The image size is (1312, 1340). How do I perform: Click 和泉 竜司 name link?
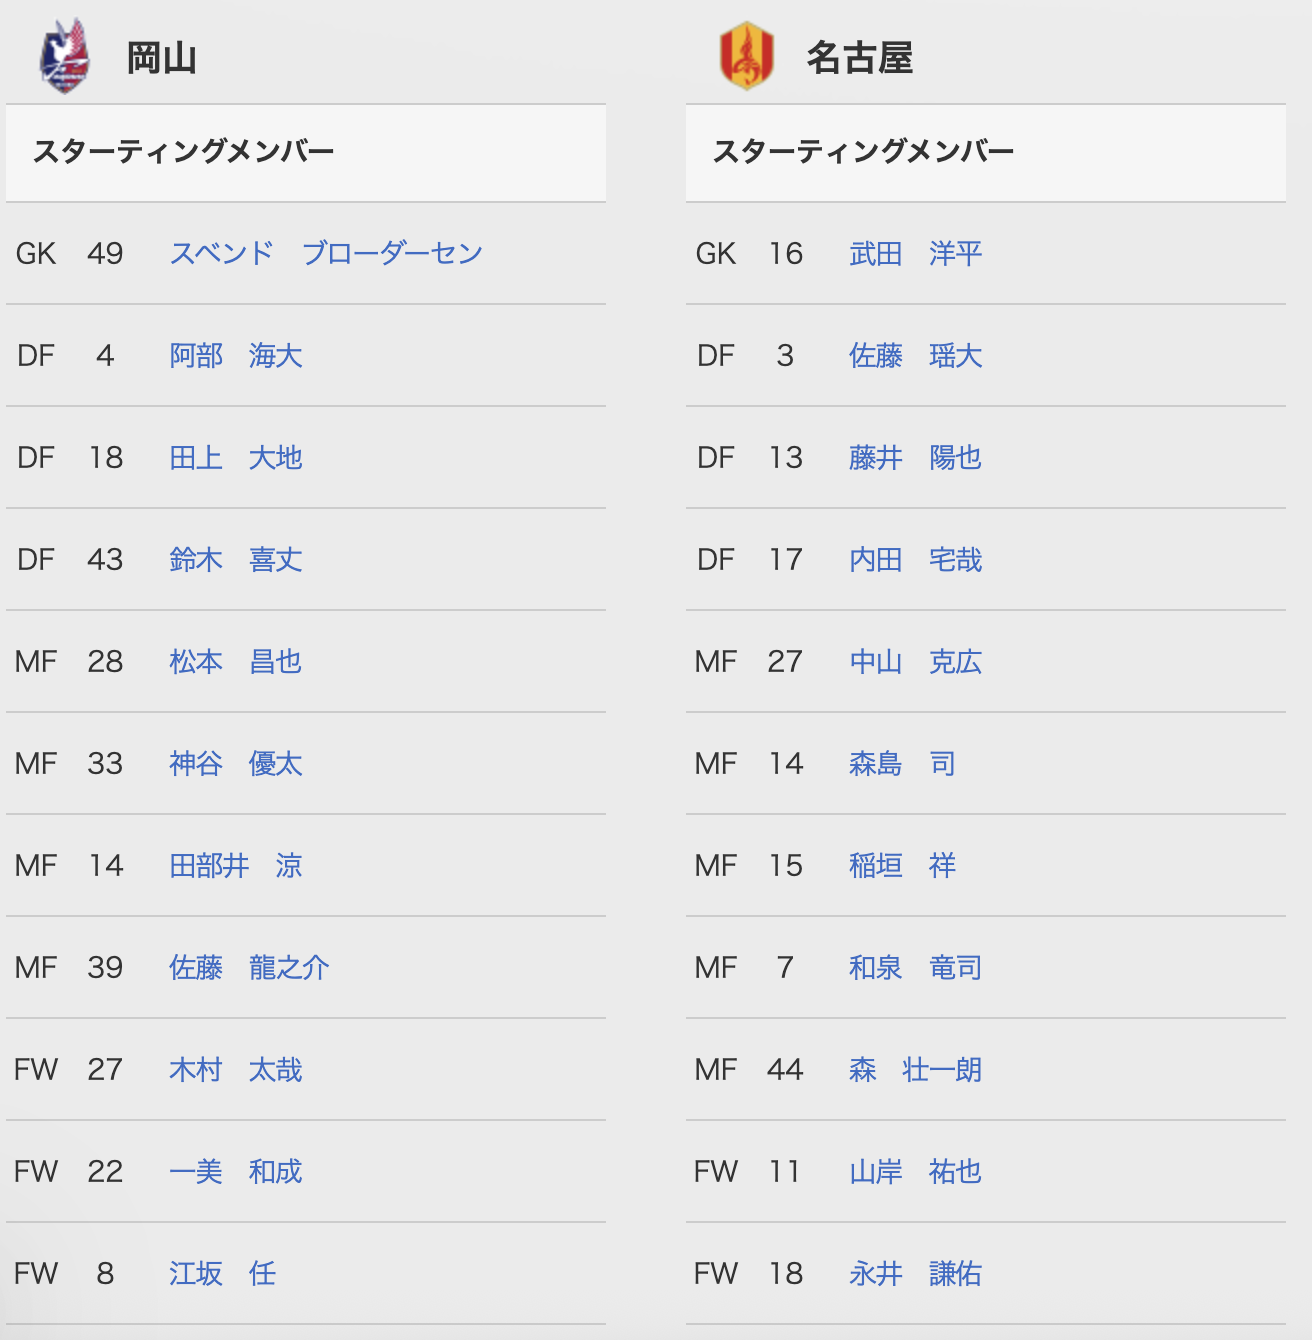[916, 967]
